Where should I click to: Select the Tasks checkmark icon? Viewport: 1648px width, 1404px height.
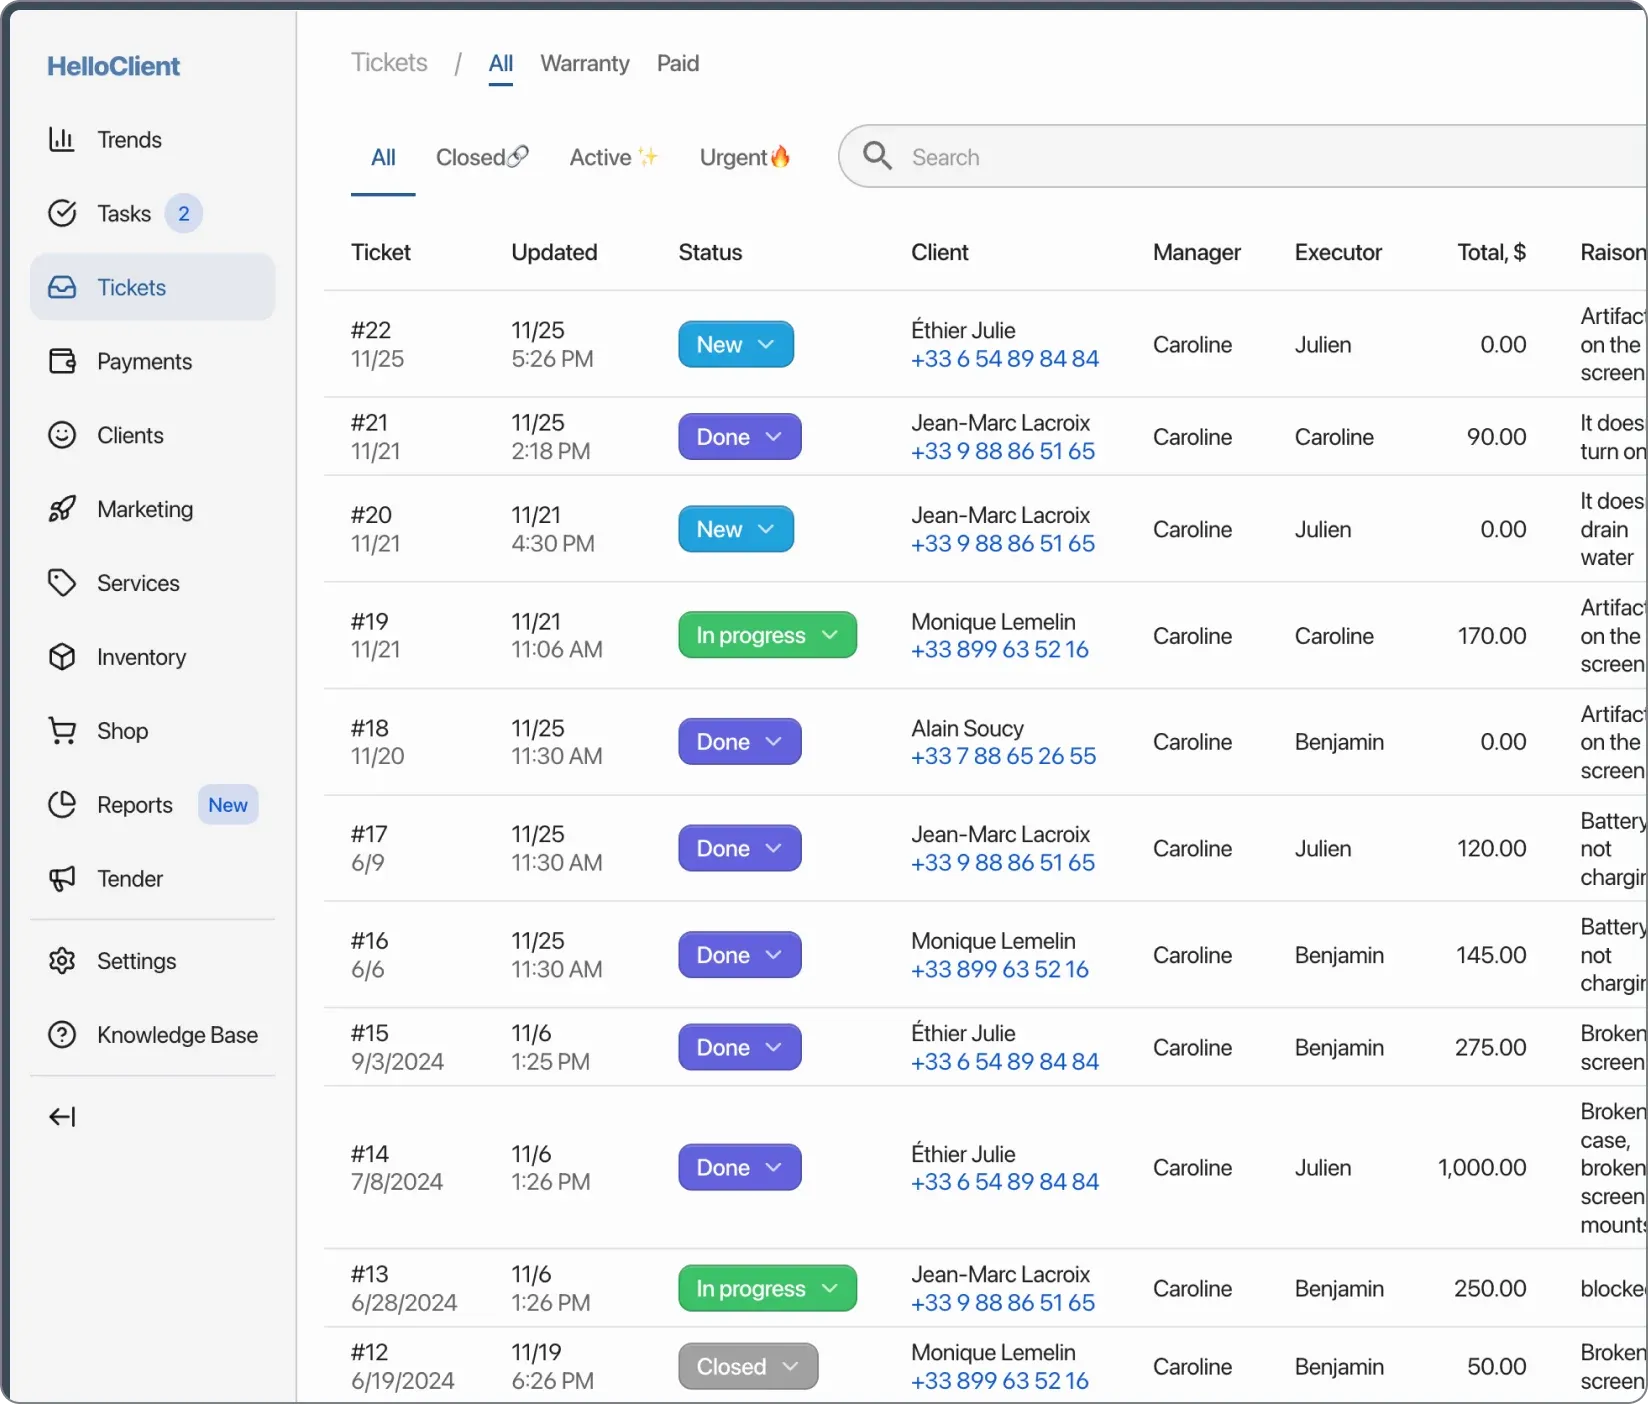[x=62, y=213]
